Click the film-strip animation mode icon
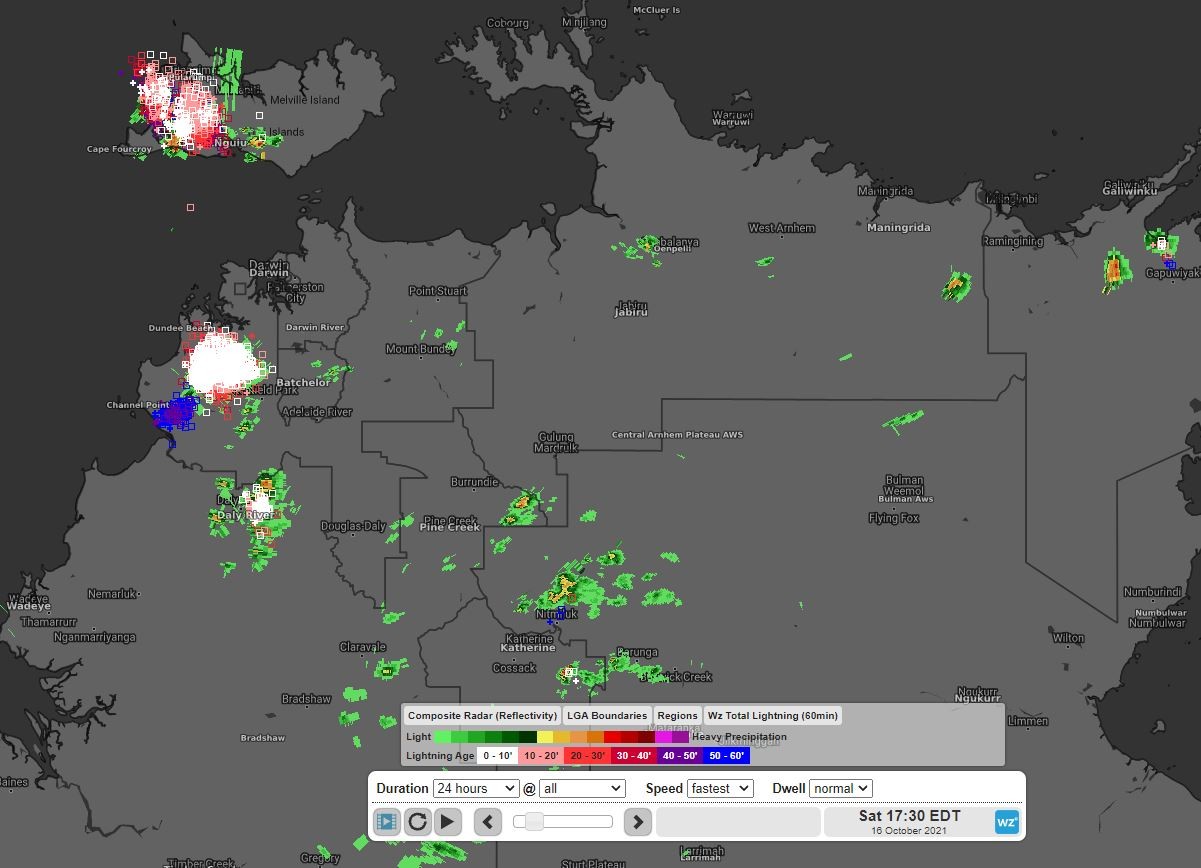Screen dimensions: 1201x868 click(387, 822)
